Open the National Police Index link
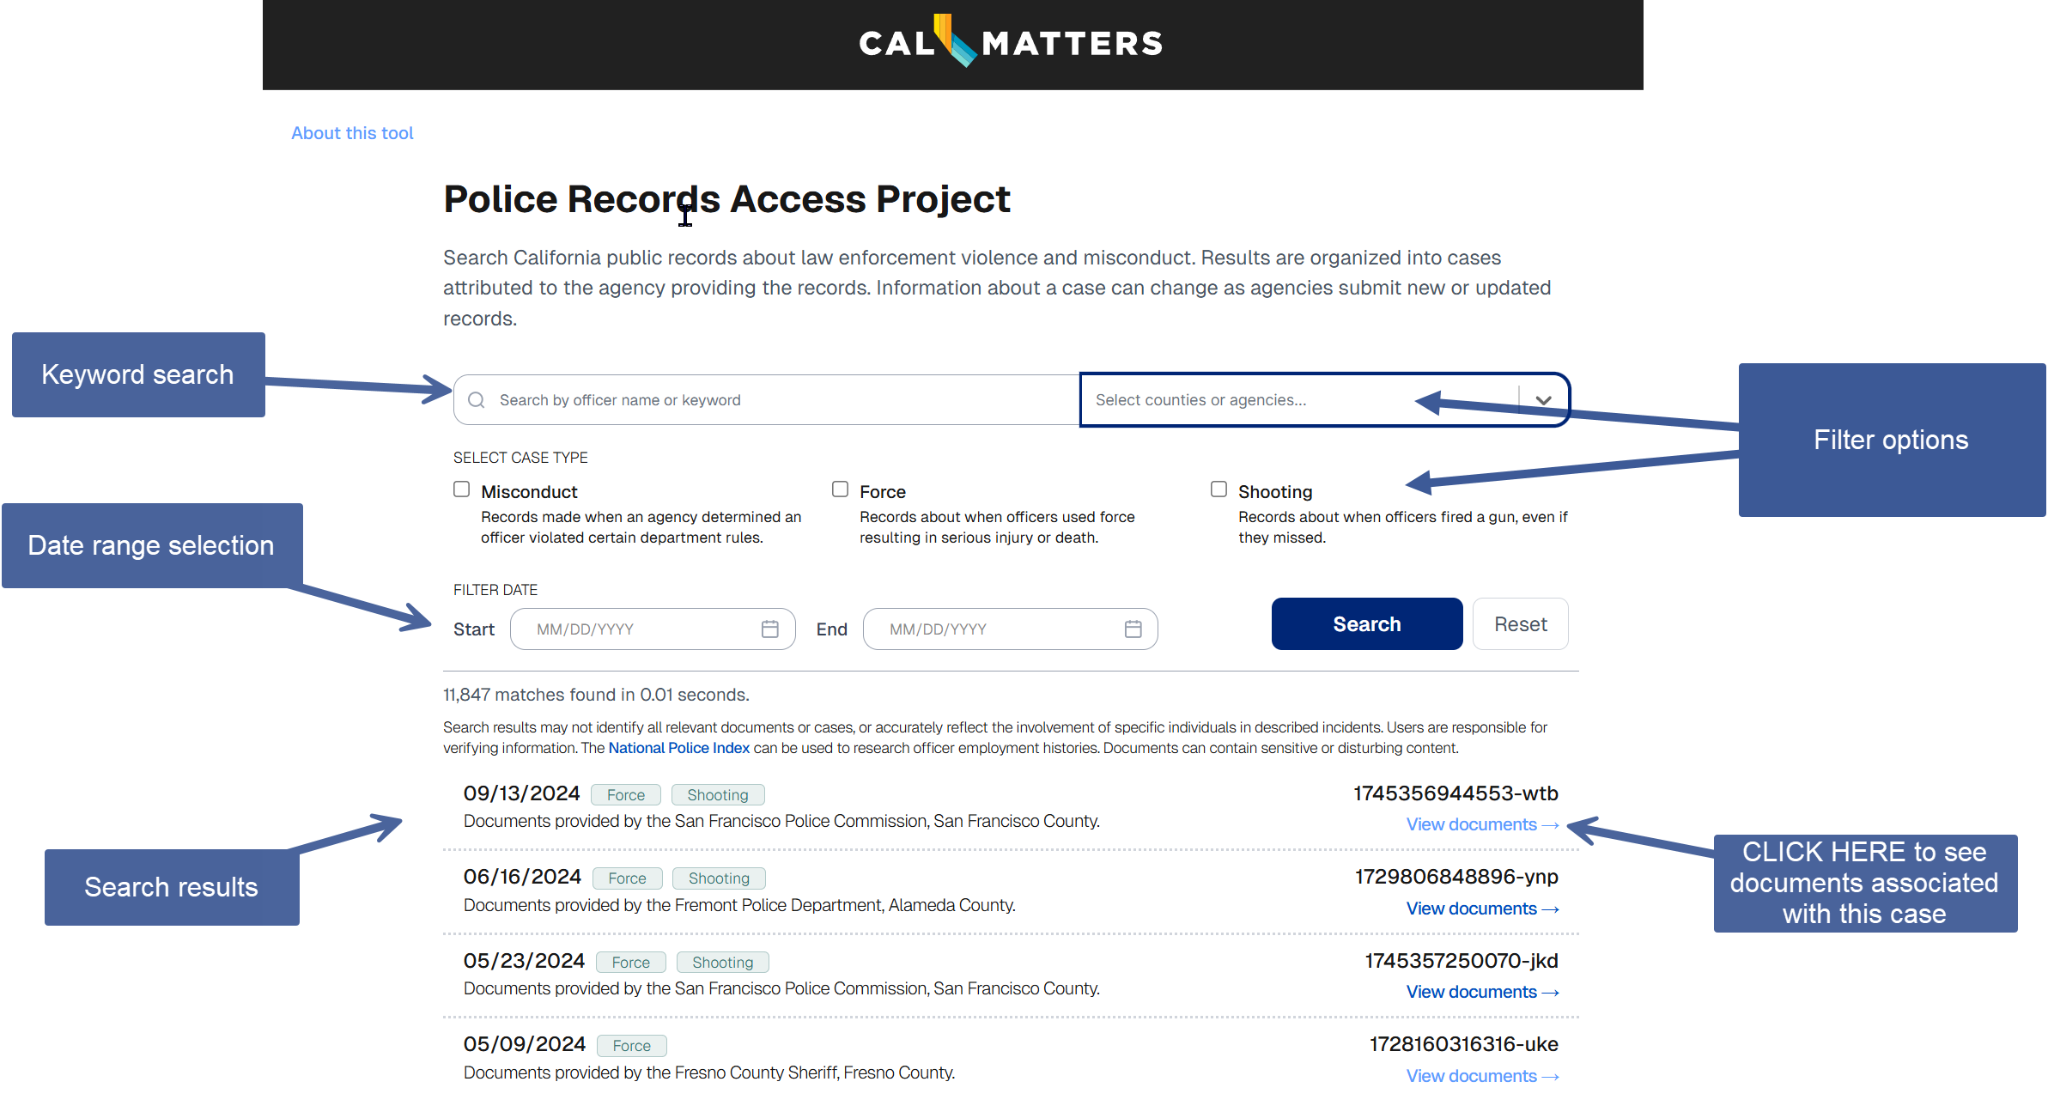This screenshot has height=1100, width=2048. pyautogui.click(x=678, y=748)
